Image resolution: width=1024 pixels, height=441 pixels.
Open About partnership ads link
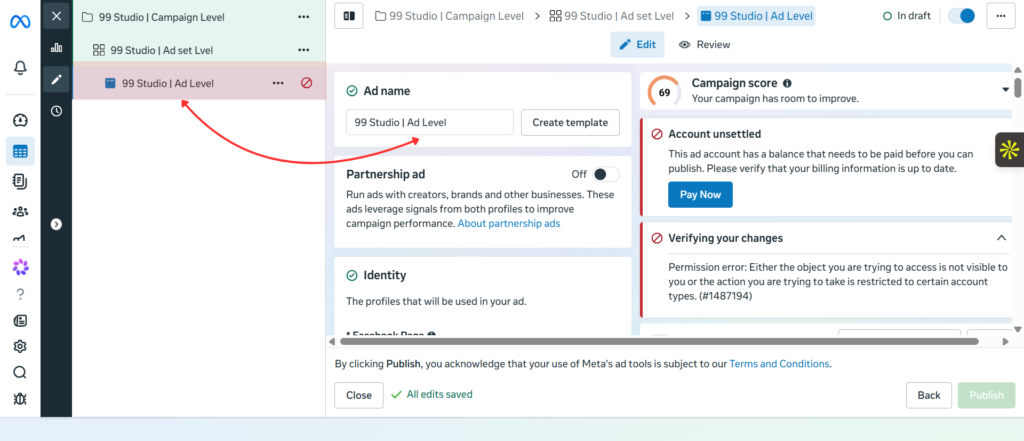[509, 223]
